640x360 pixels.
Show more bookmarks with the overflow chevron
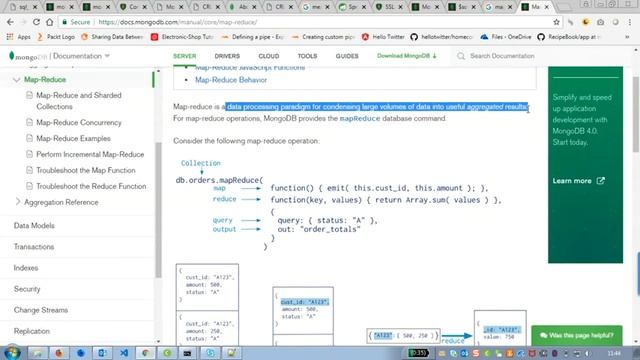(x=627, y=37)
